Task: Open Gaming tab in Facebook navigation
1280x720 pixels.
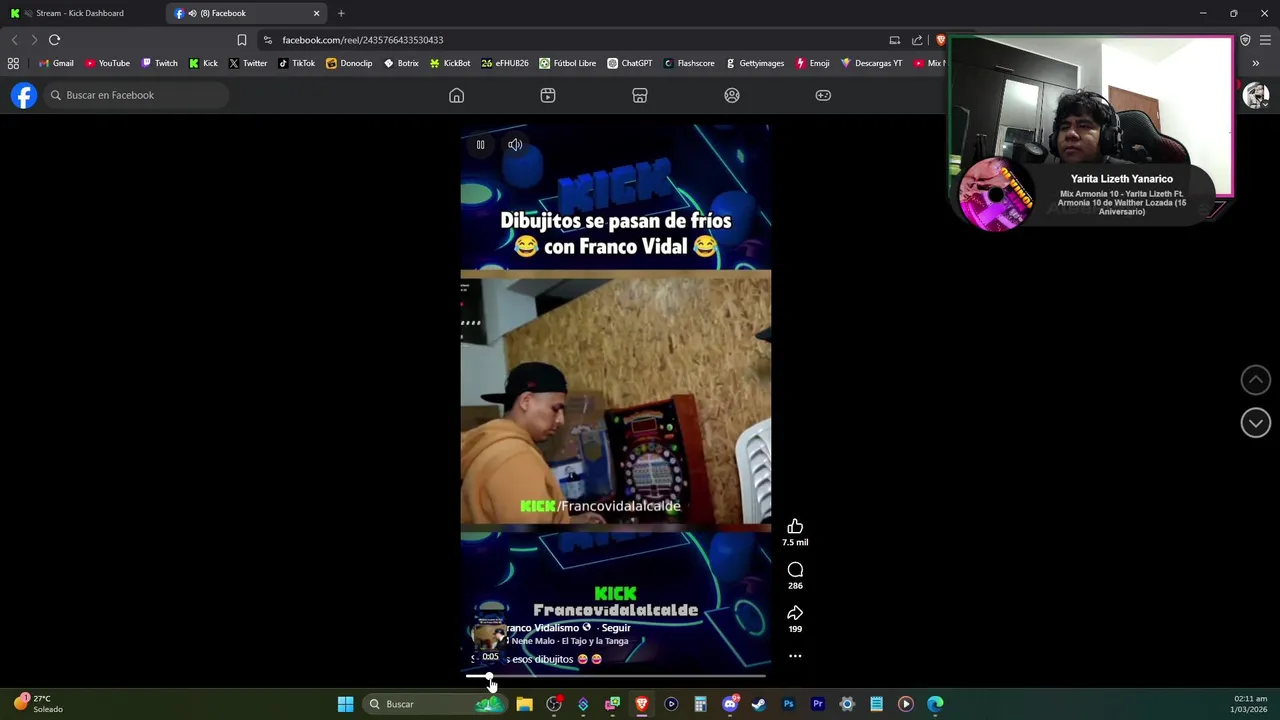Action: coord(823,95)
